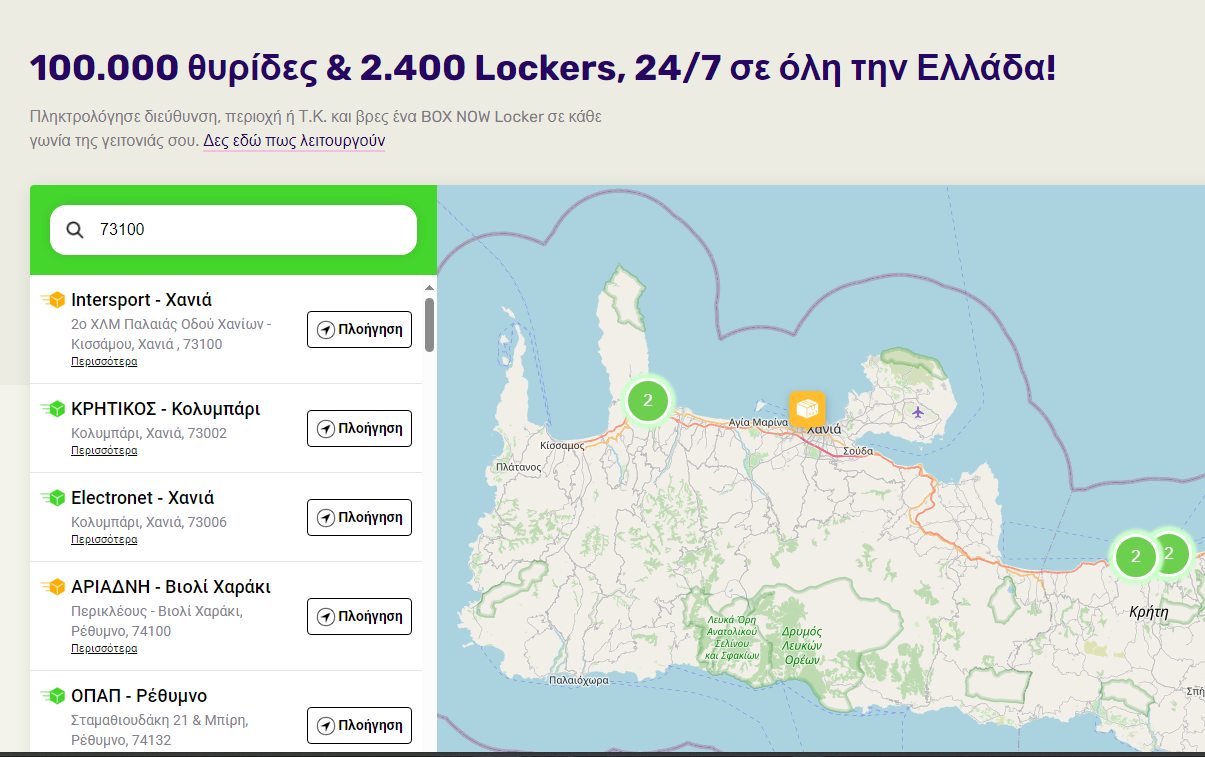Screen dimensions: 1205x757
Task: Click the orange box icon beside ΑΡΙΑΔΝΗ - Βιολί Χαράκι
Action: click(53, 587)
